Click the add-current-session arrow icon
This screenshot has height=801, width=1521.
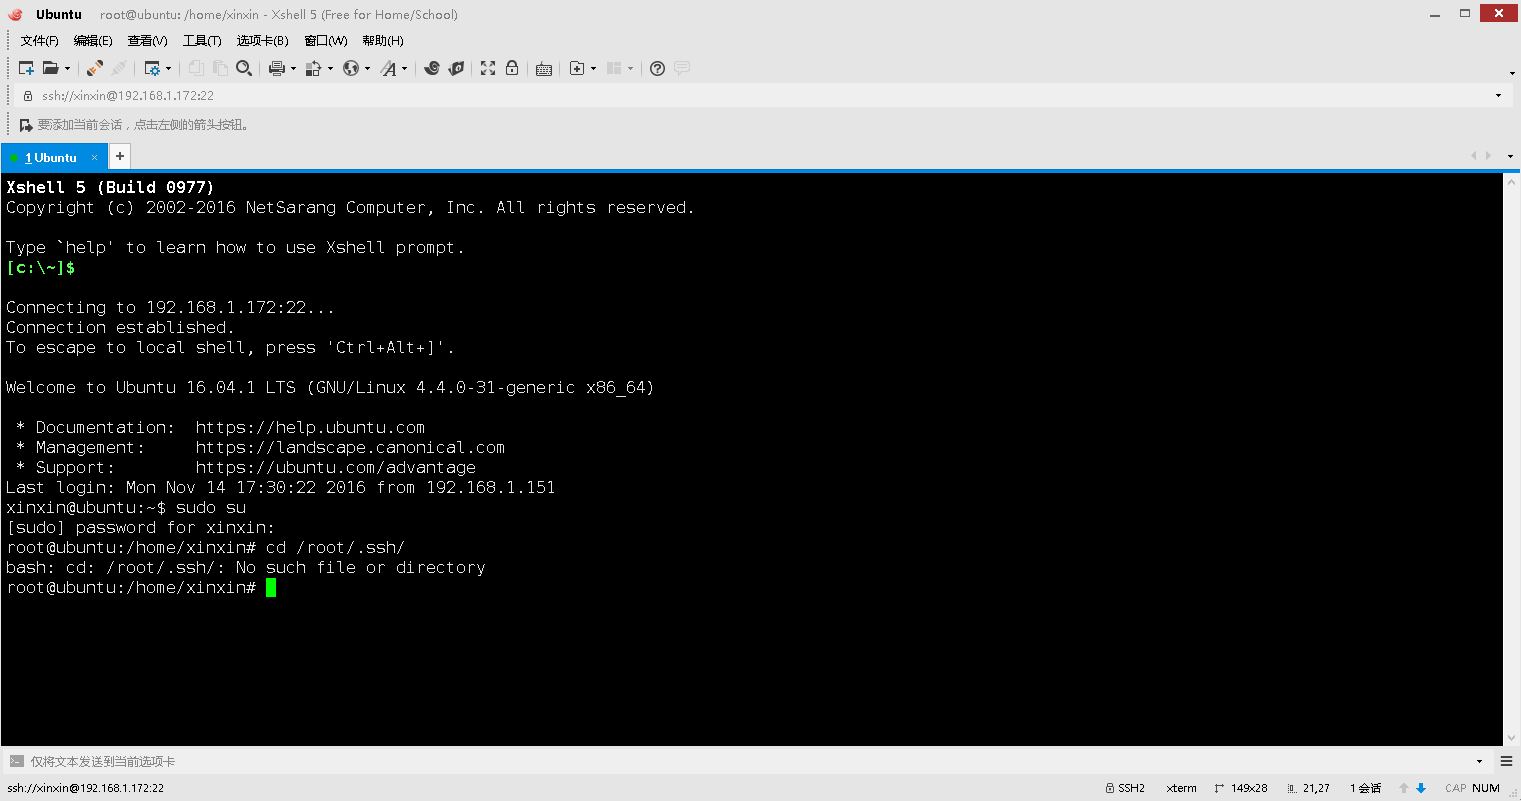pyautogui.click(x=26, y=125)
